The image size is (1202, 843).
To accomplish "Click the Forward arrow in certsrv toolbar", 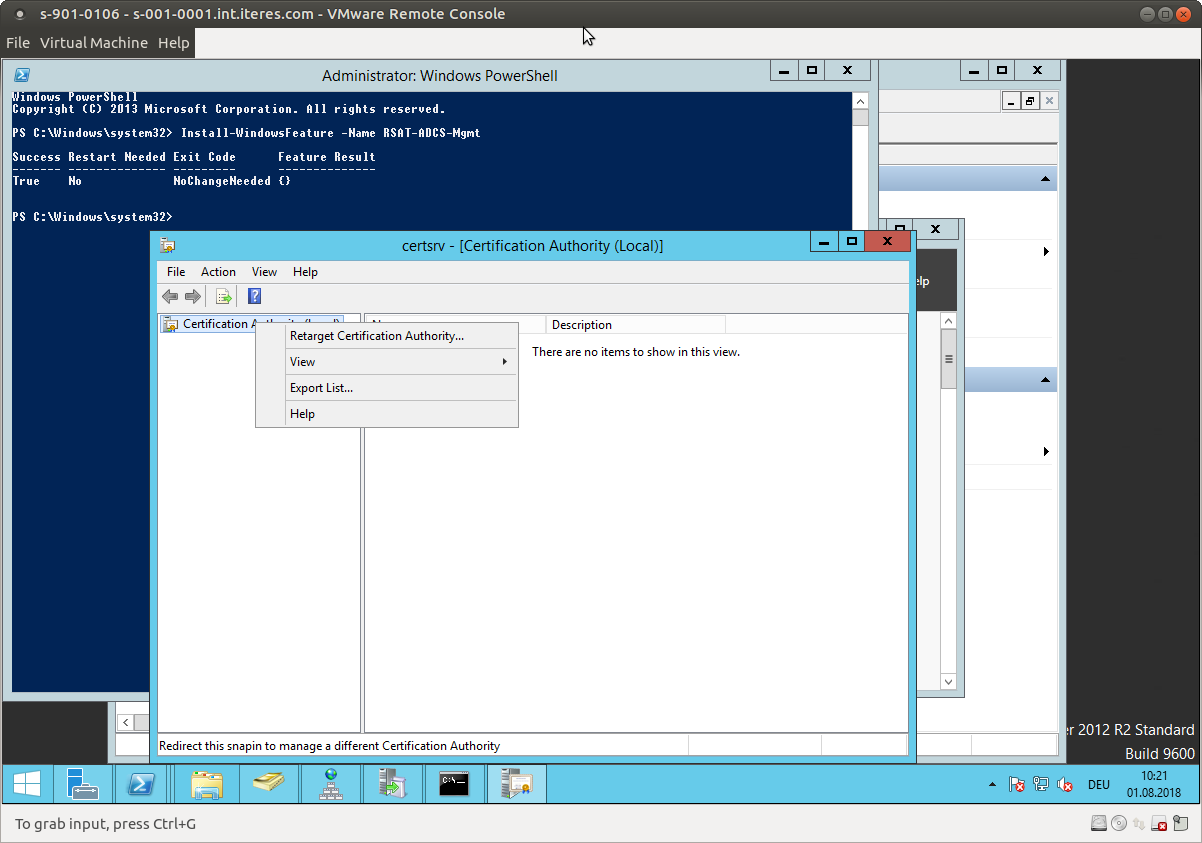I will (193, 296).
